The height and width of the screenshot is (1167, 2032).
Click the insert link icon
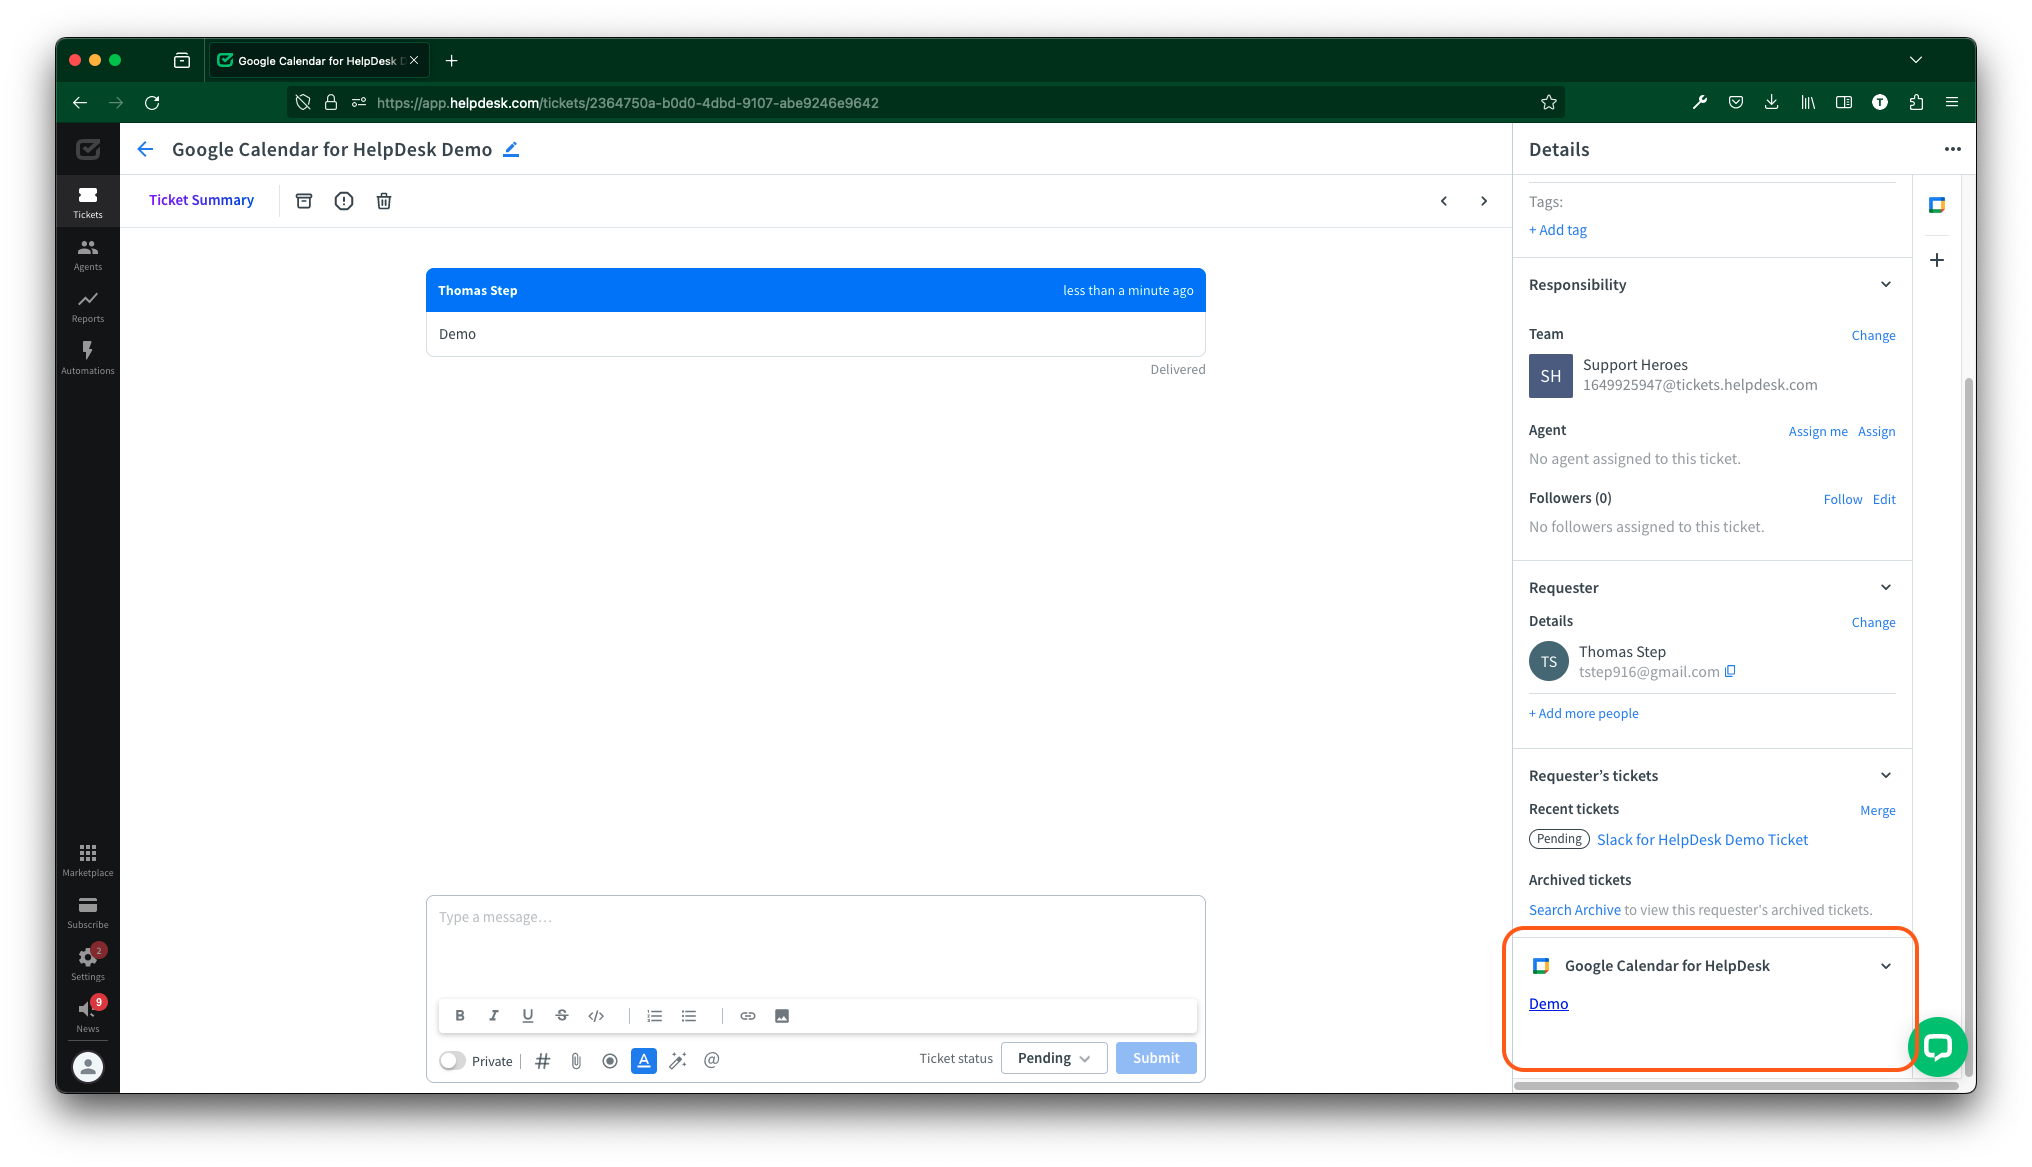(x=749, y=1015)
